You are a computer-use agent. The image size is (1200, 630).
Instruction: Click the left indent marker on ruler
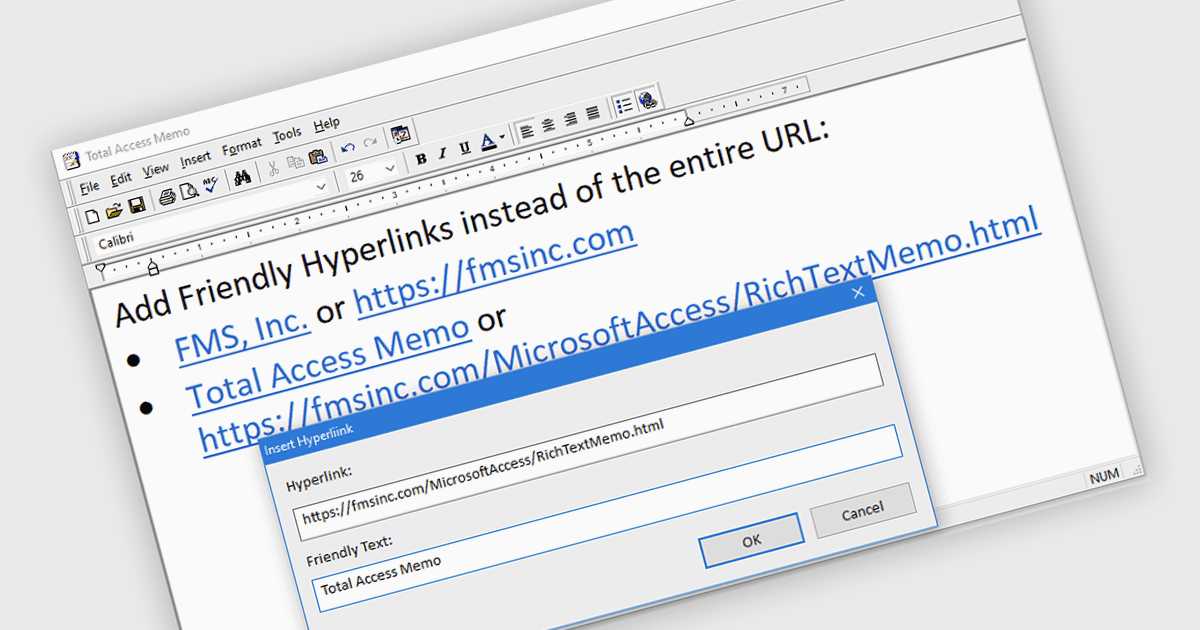(153, 268)
